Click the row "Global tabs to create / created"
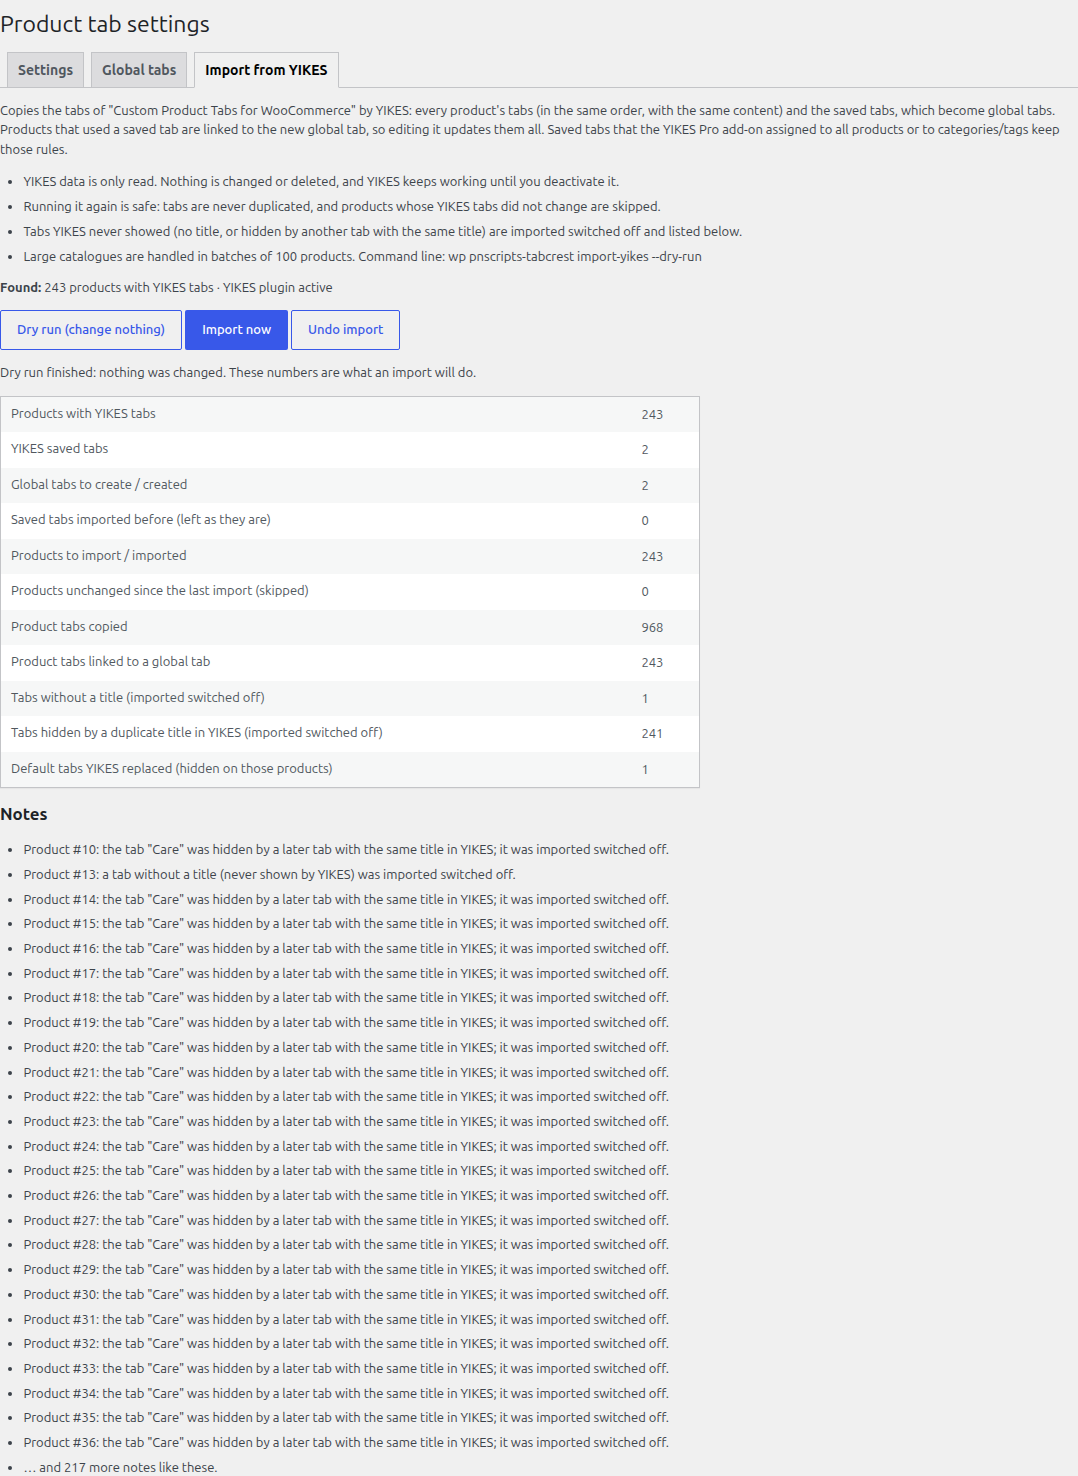 pyautogui.click(x=350, y=485)
